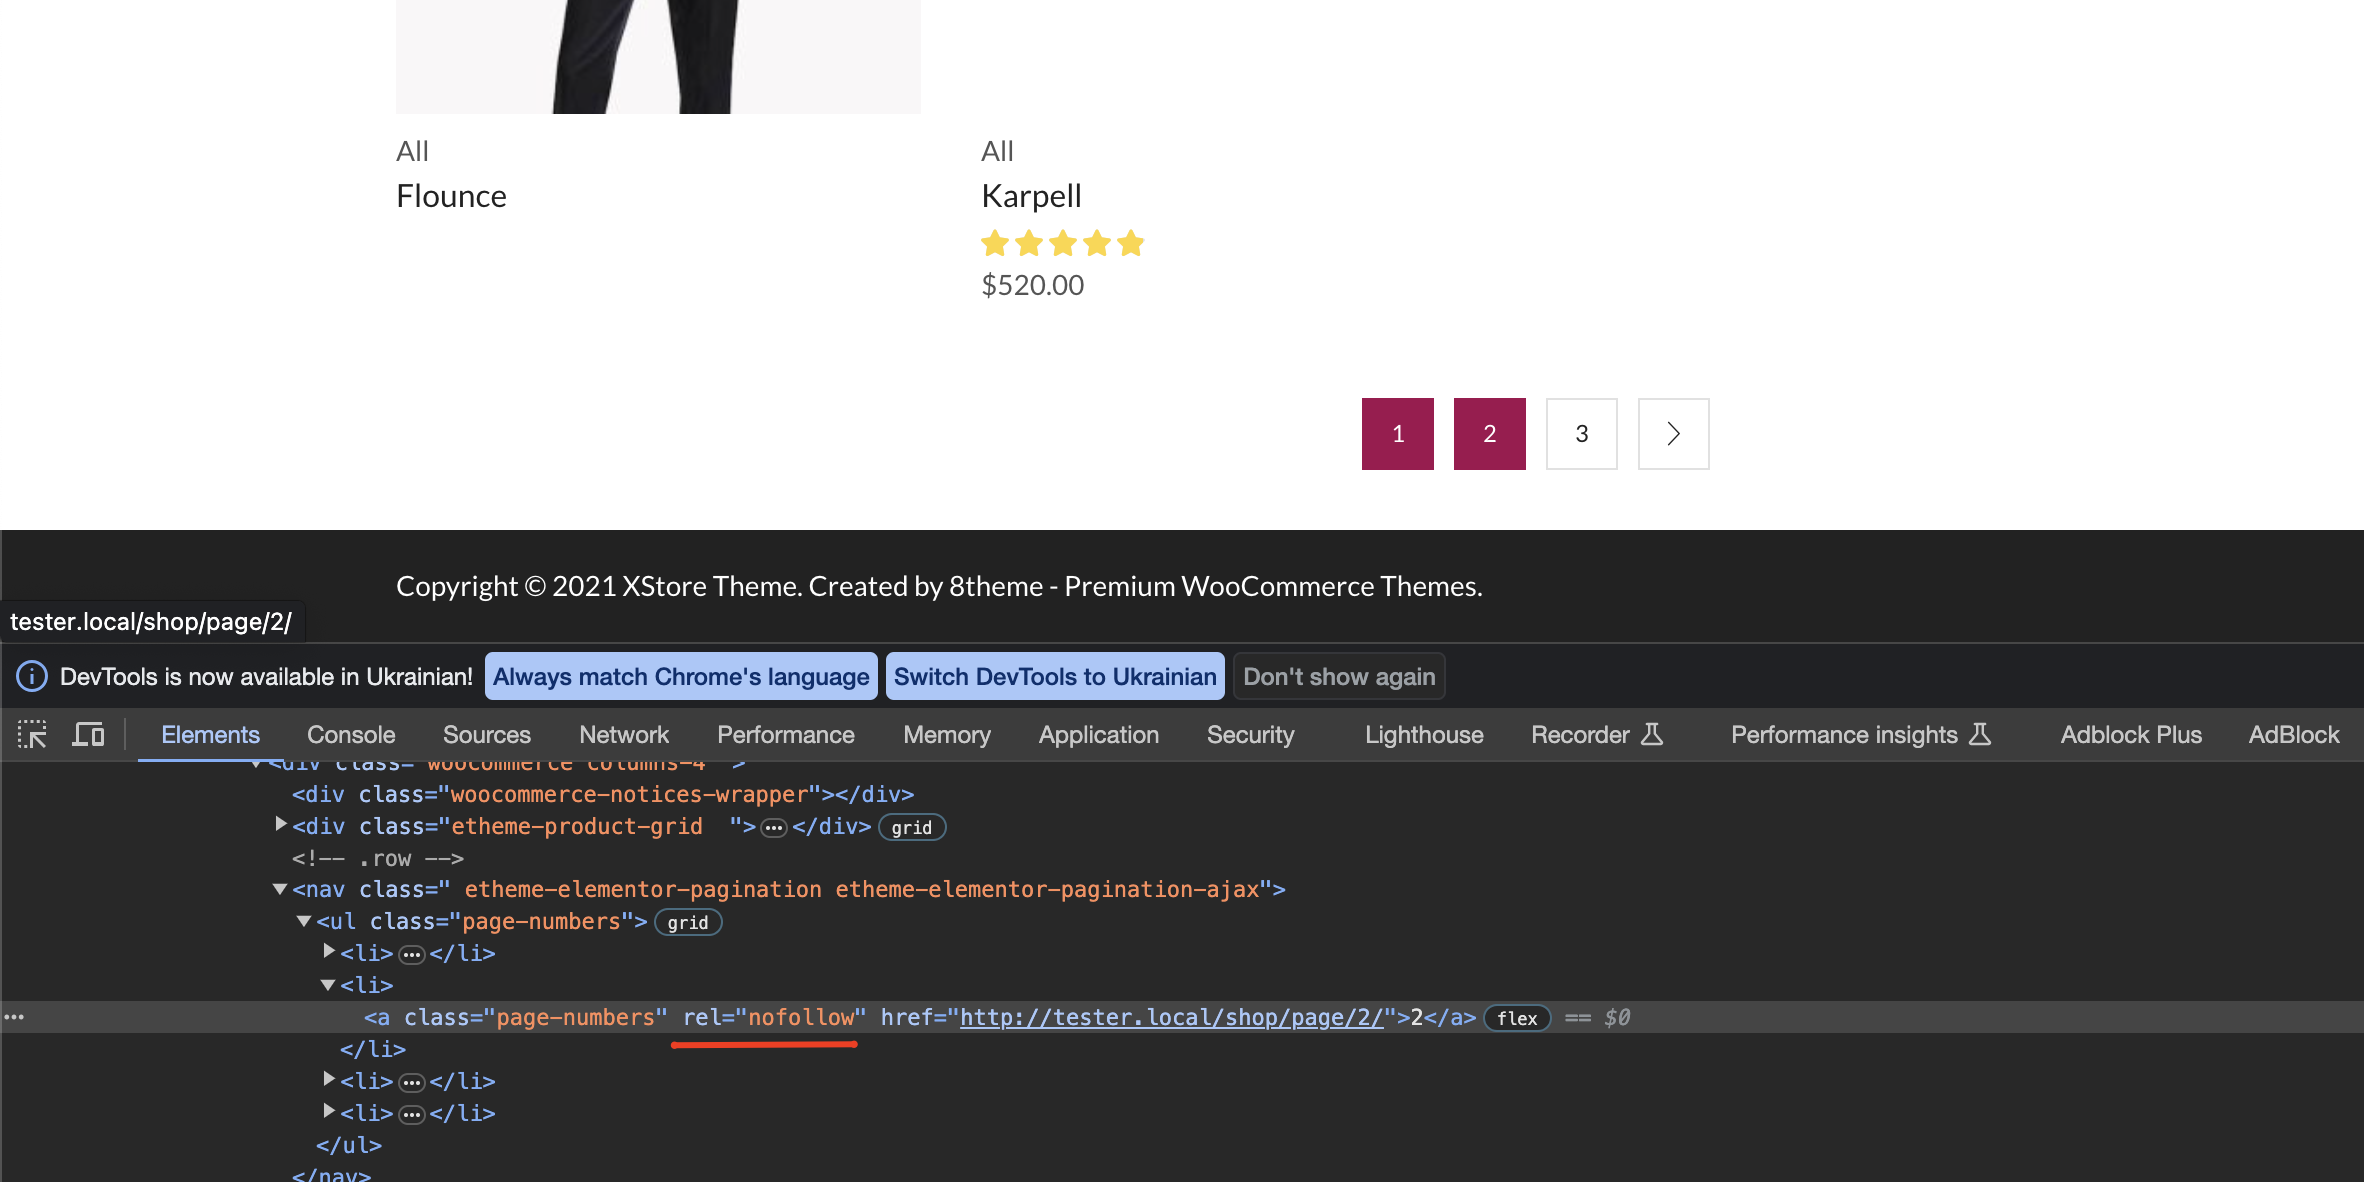Open the Karpell product title link
Image resolution: width=2364 pixels, height=1182 pixels.
(x=1031, y=196)
